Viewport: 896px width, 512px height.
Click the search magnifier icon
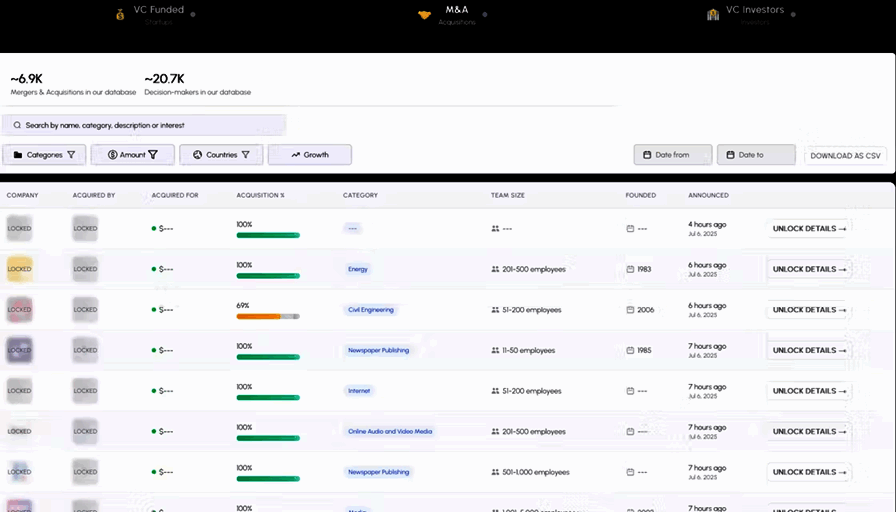tap(17, 125)
